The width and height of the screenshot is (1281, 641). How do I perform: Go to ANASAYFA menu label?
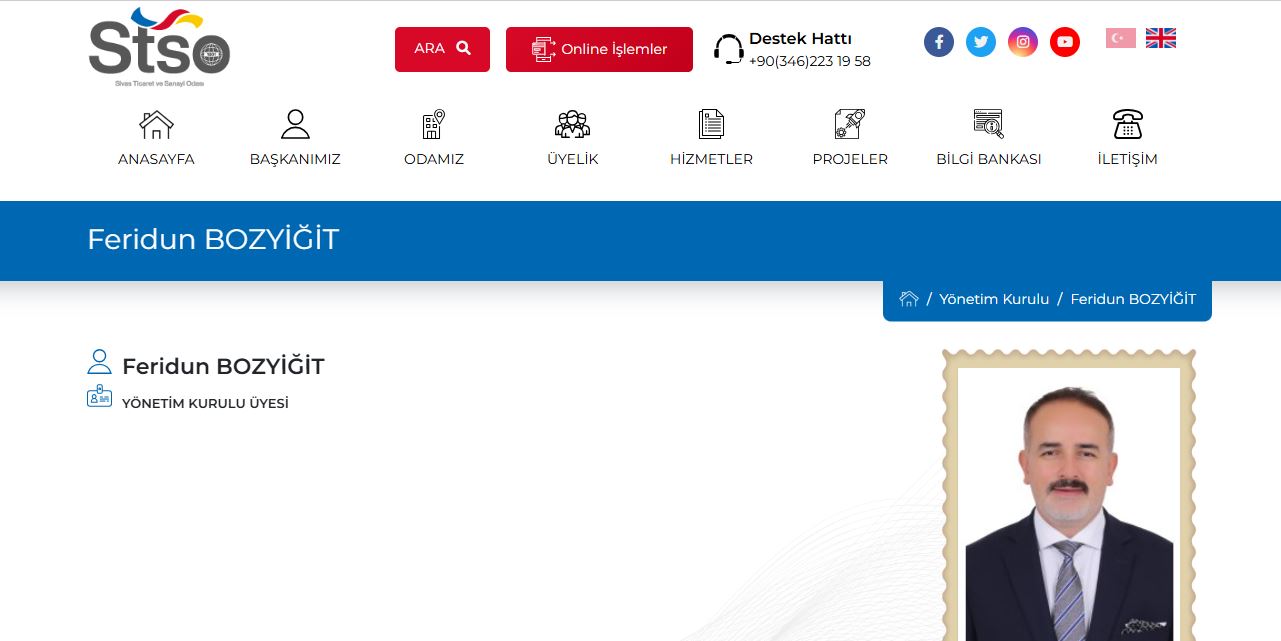(156, 159)
